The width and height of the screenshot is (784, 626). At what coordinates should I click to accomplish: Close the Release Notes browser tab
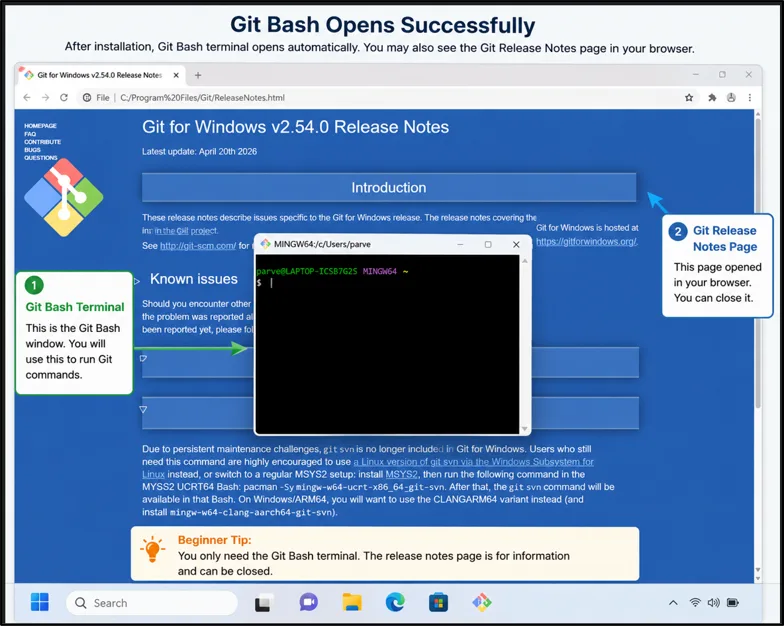tap(176, 75)
